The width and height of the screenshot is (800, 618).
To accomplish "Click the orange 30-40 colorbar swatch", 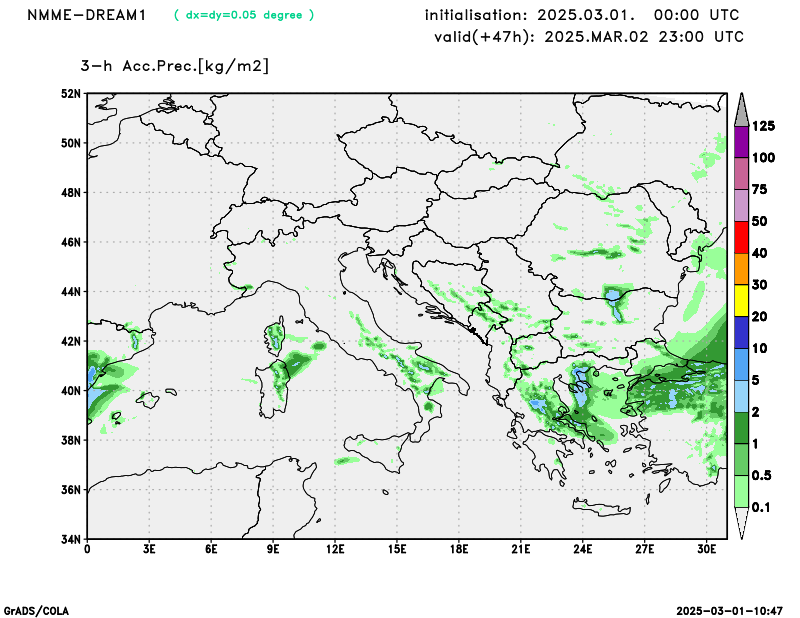I will click(741, 269).
